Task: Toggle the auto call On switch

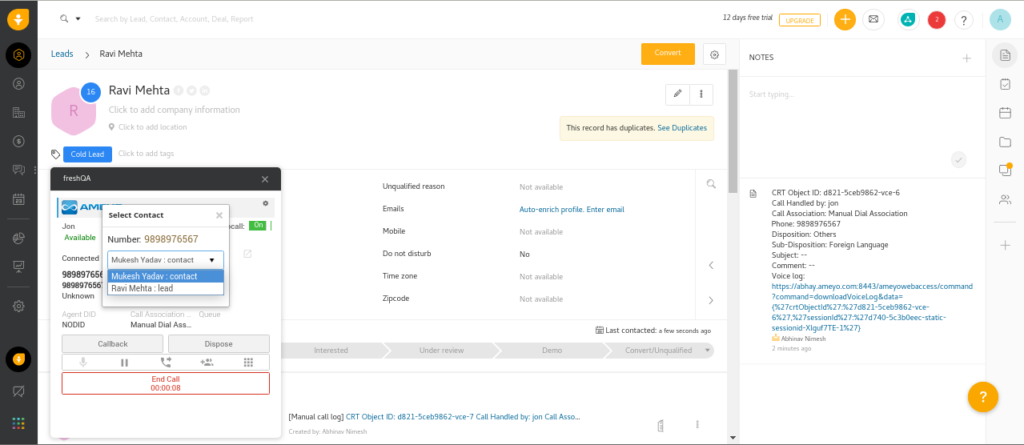Action: (260, 225)
